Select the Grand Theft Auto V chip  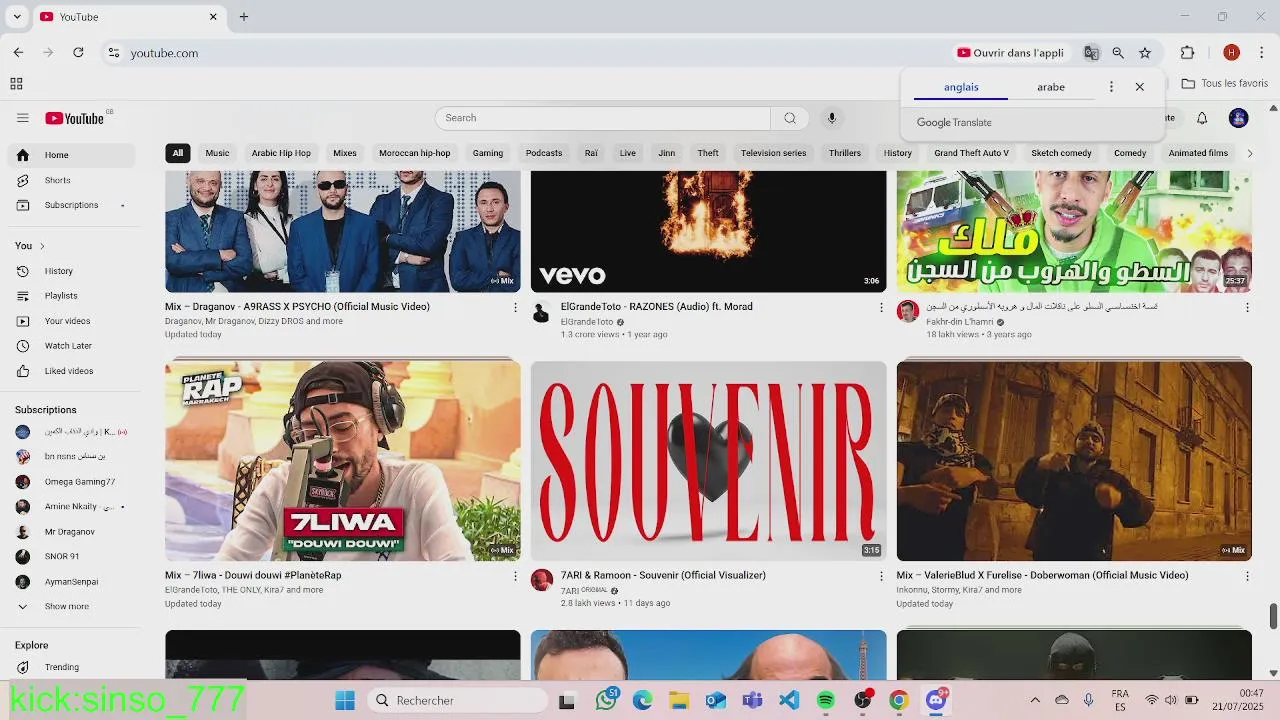click(971, 153)
